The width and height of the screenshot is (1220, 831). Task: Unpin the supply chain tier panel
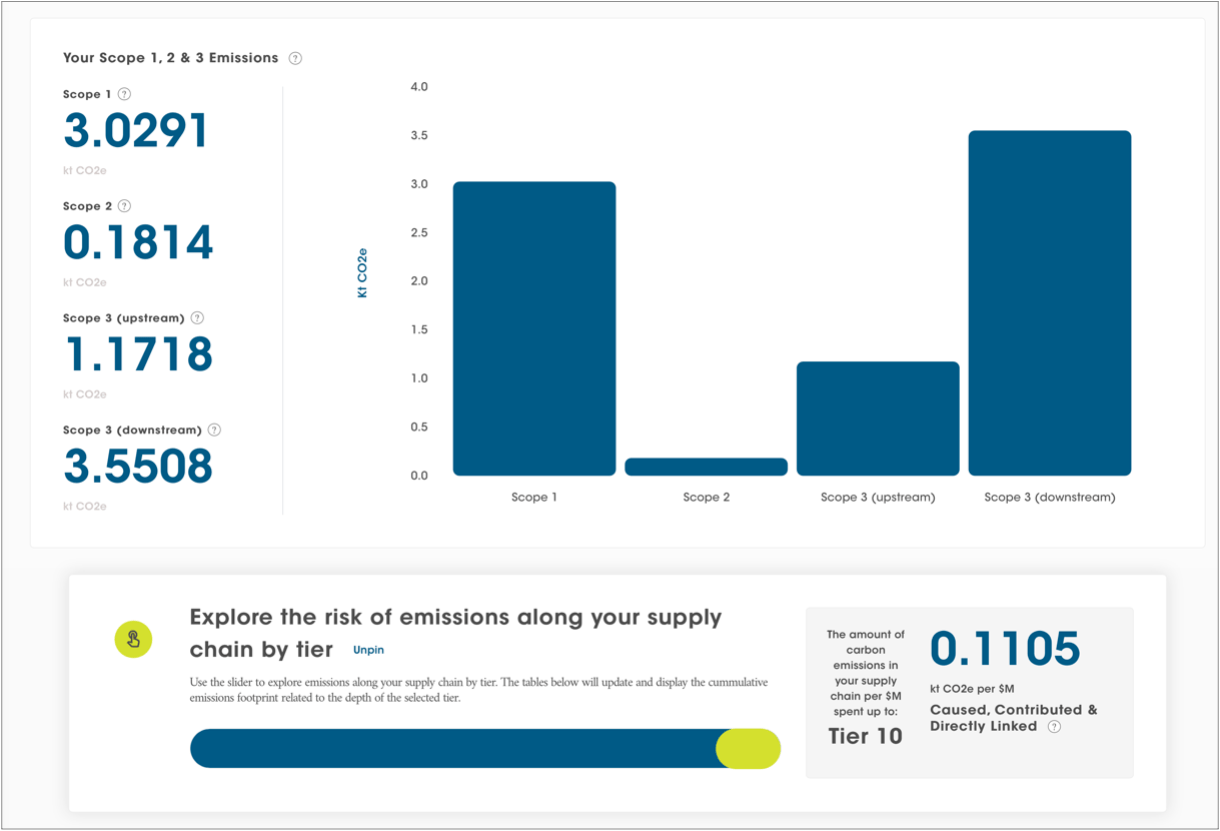pyautogui.click(x=368, y=650)
